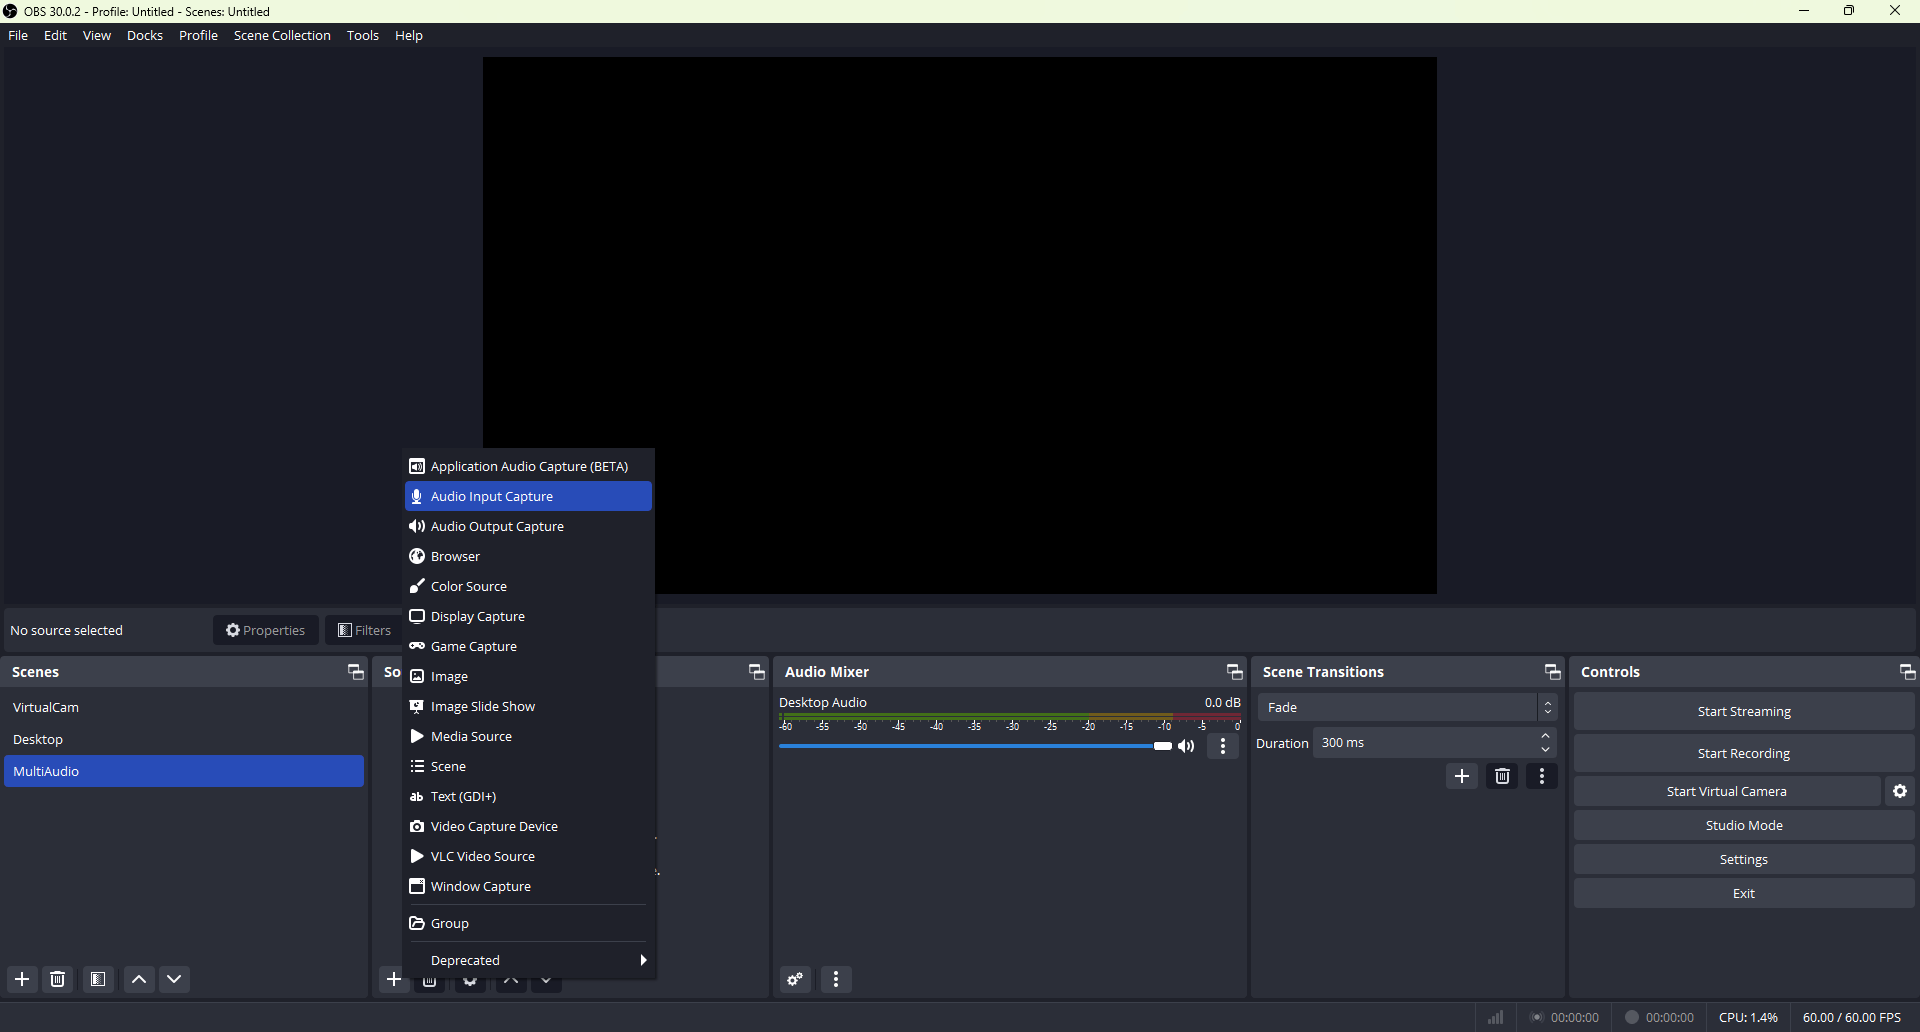
Task: Open advanced audio properties gear icon
Action: point(795,979)
